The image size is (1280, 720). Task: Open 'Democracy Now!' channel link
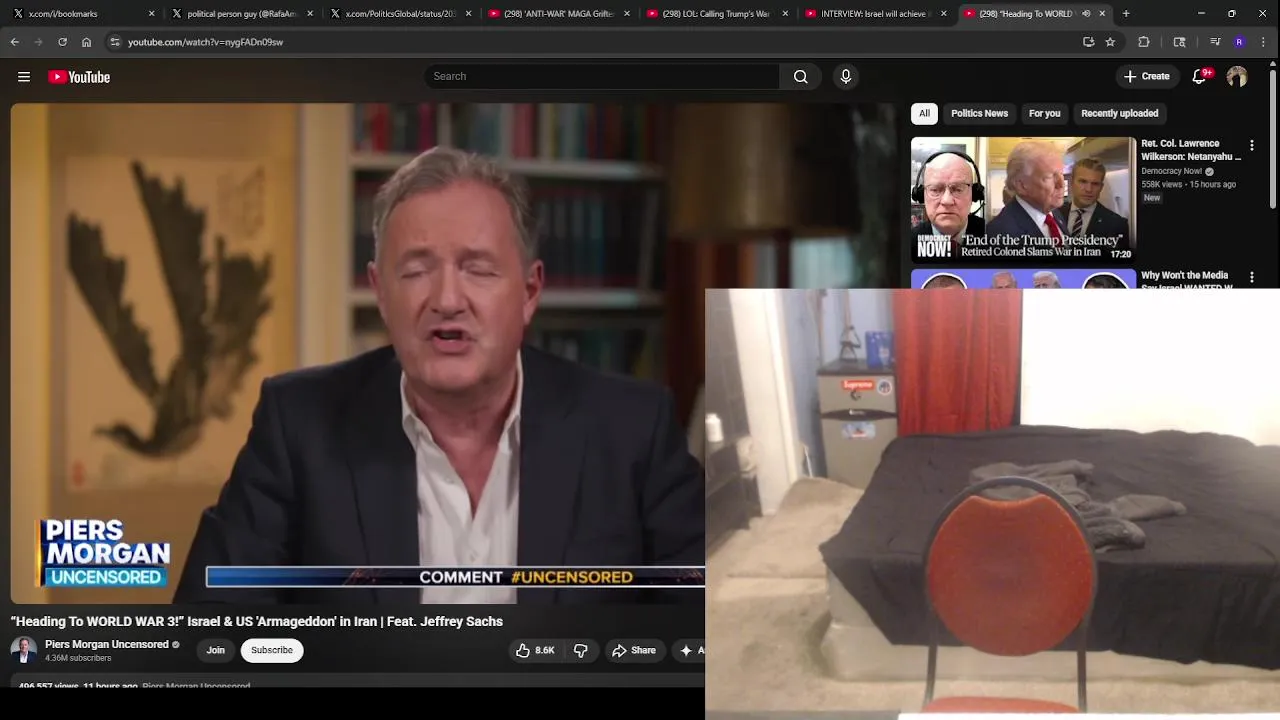pyautogui.click(x=1172, y=171)
